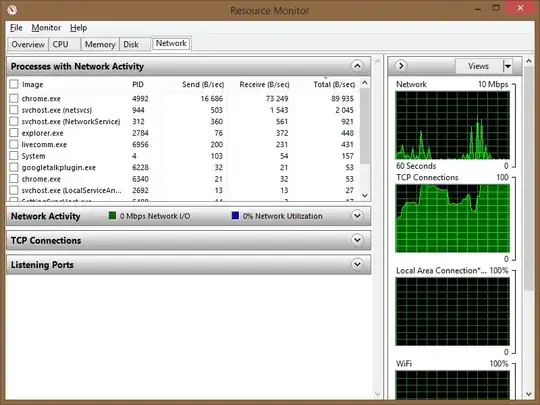The image size is (540, 405).
Task: Click the 0% Network Utilization label
Action: pyautogui.click(x=282, y=216)
